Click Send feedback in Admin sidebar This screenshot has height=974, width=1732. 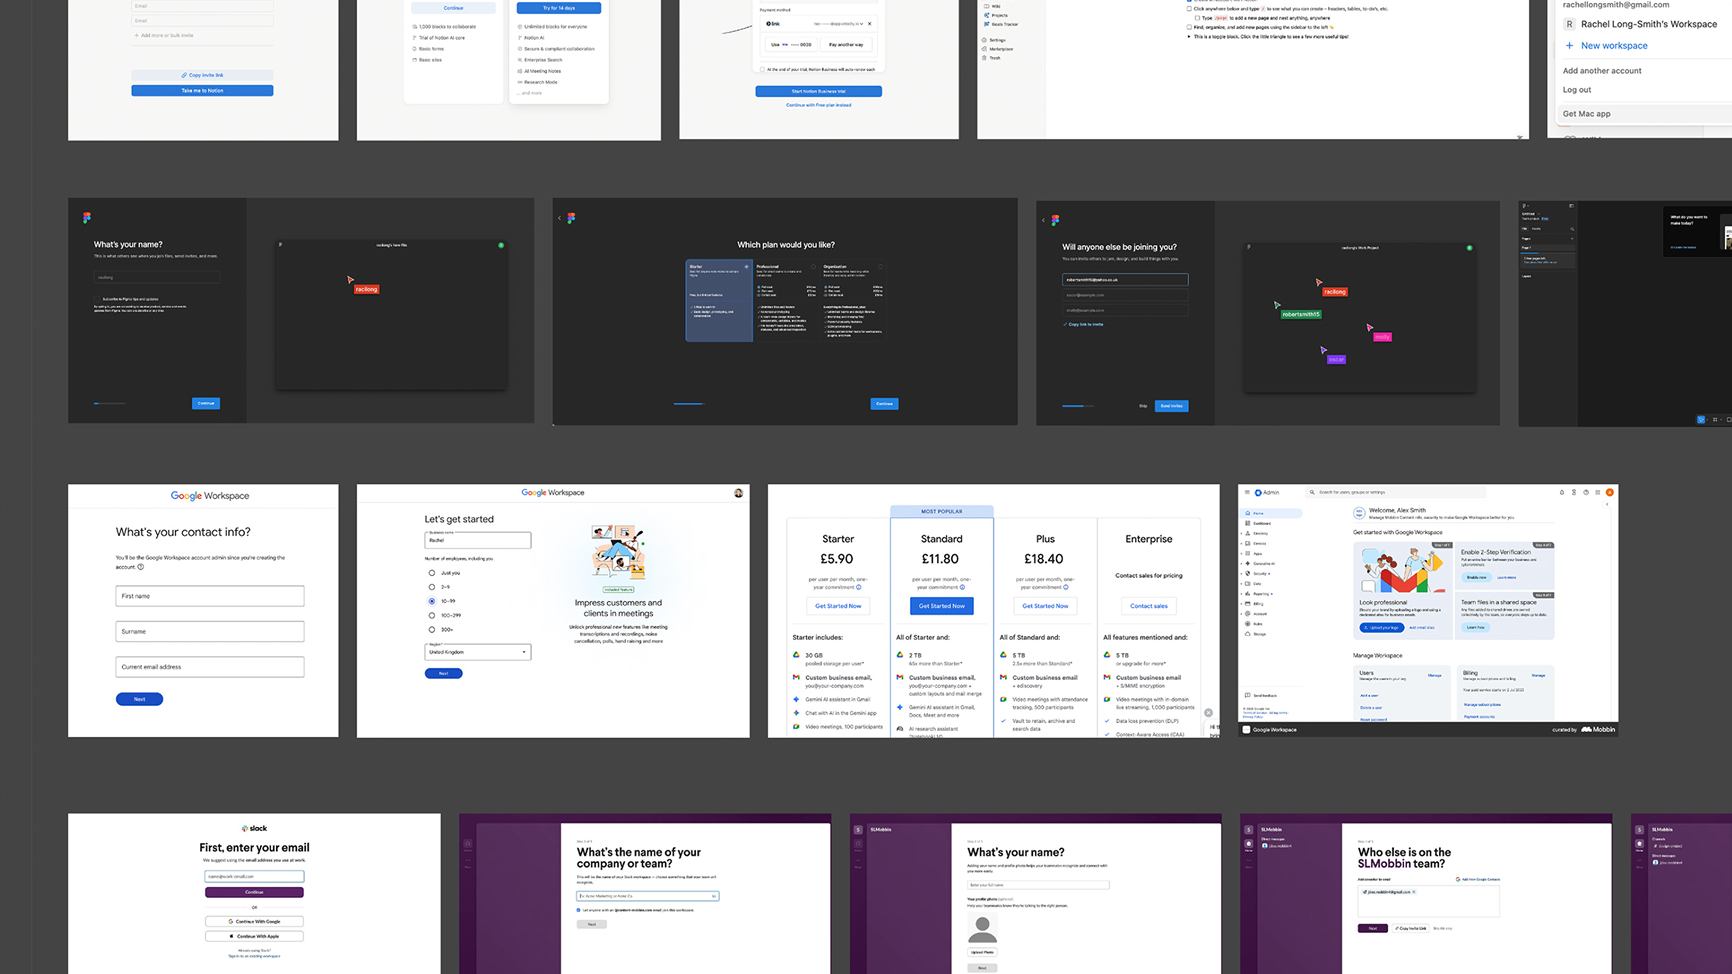1261,695
